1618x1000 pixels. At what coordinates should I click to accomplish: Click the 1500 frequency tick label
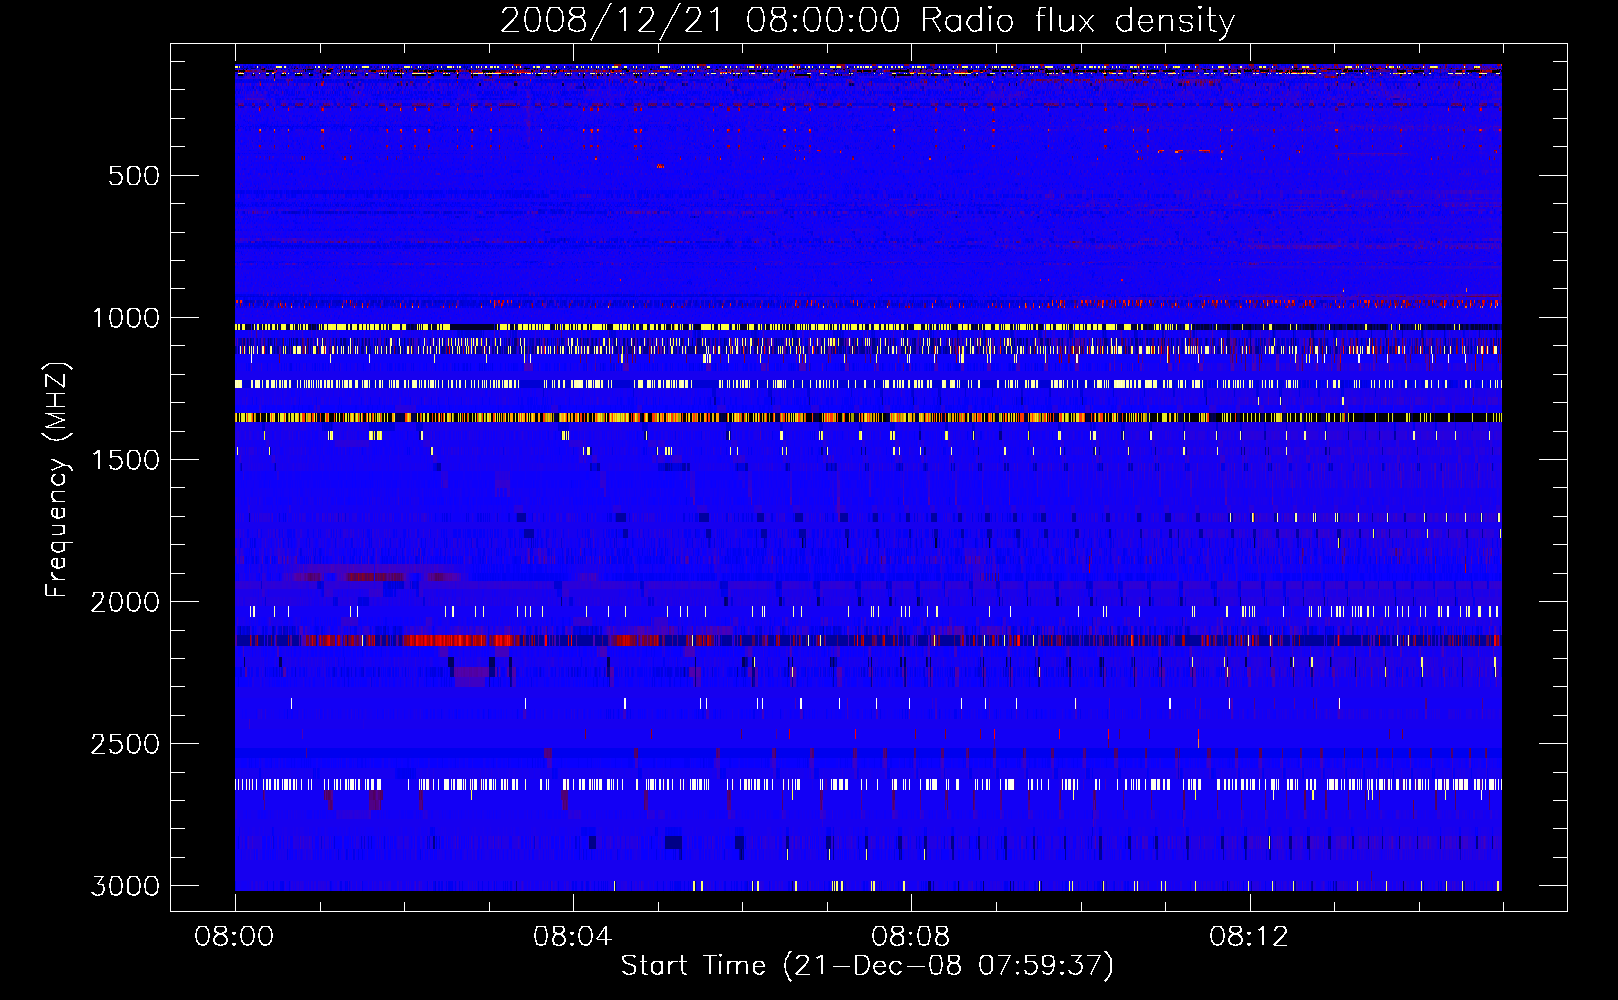(125, 460)
